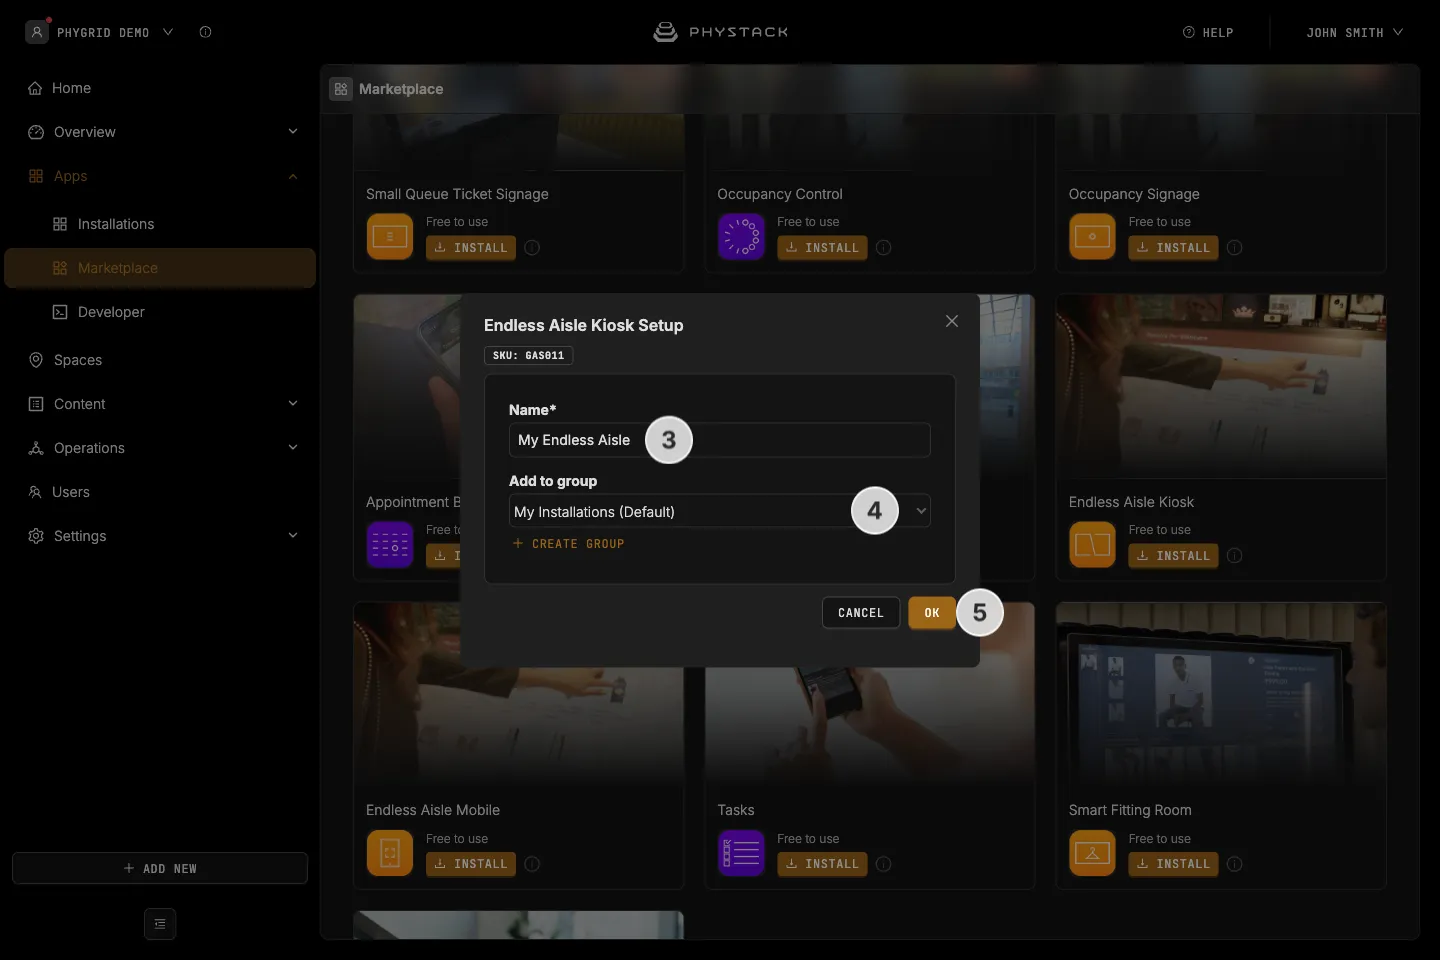Close the Endless Aisle Kiosk Setup dialog
Screen dimensions: 1440x960
(952, 321)
